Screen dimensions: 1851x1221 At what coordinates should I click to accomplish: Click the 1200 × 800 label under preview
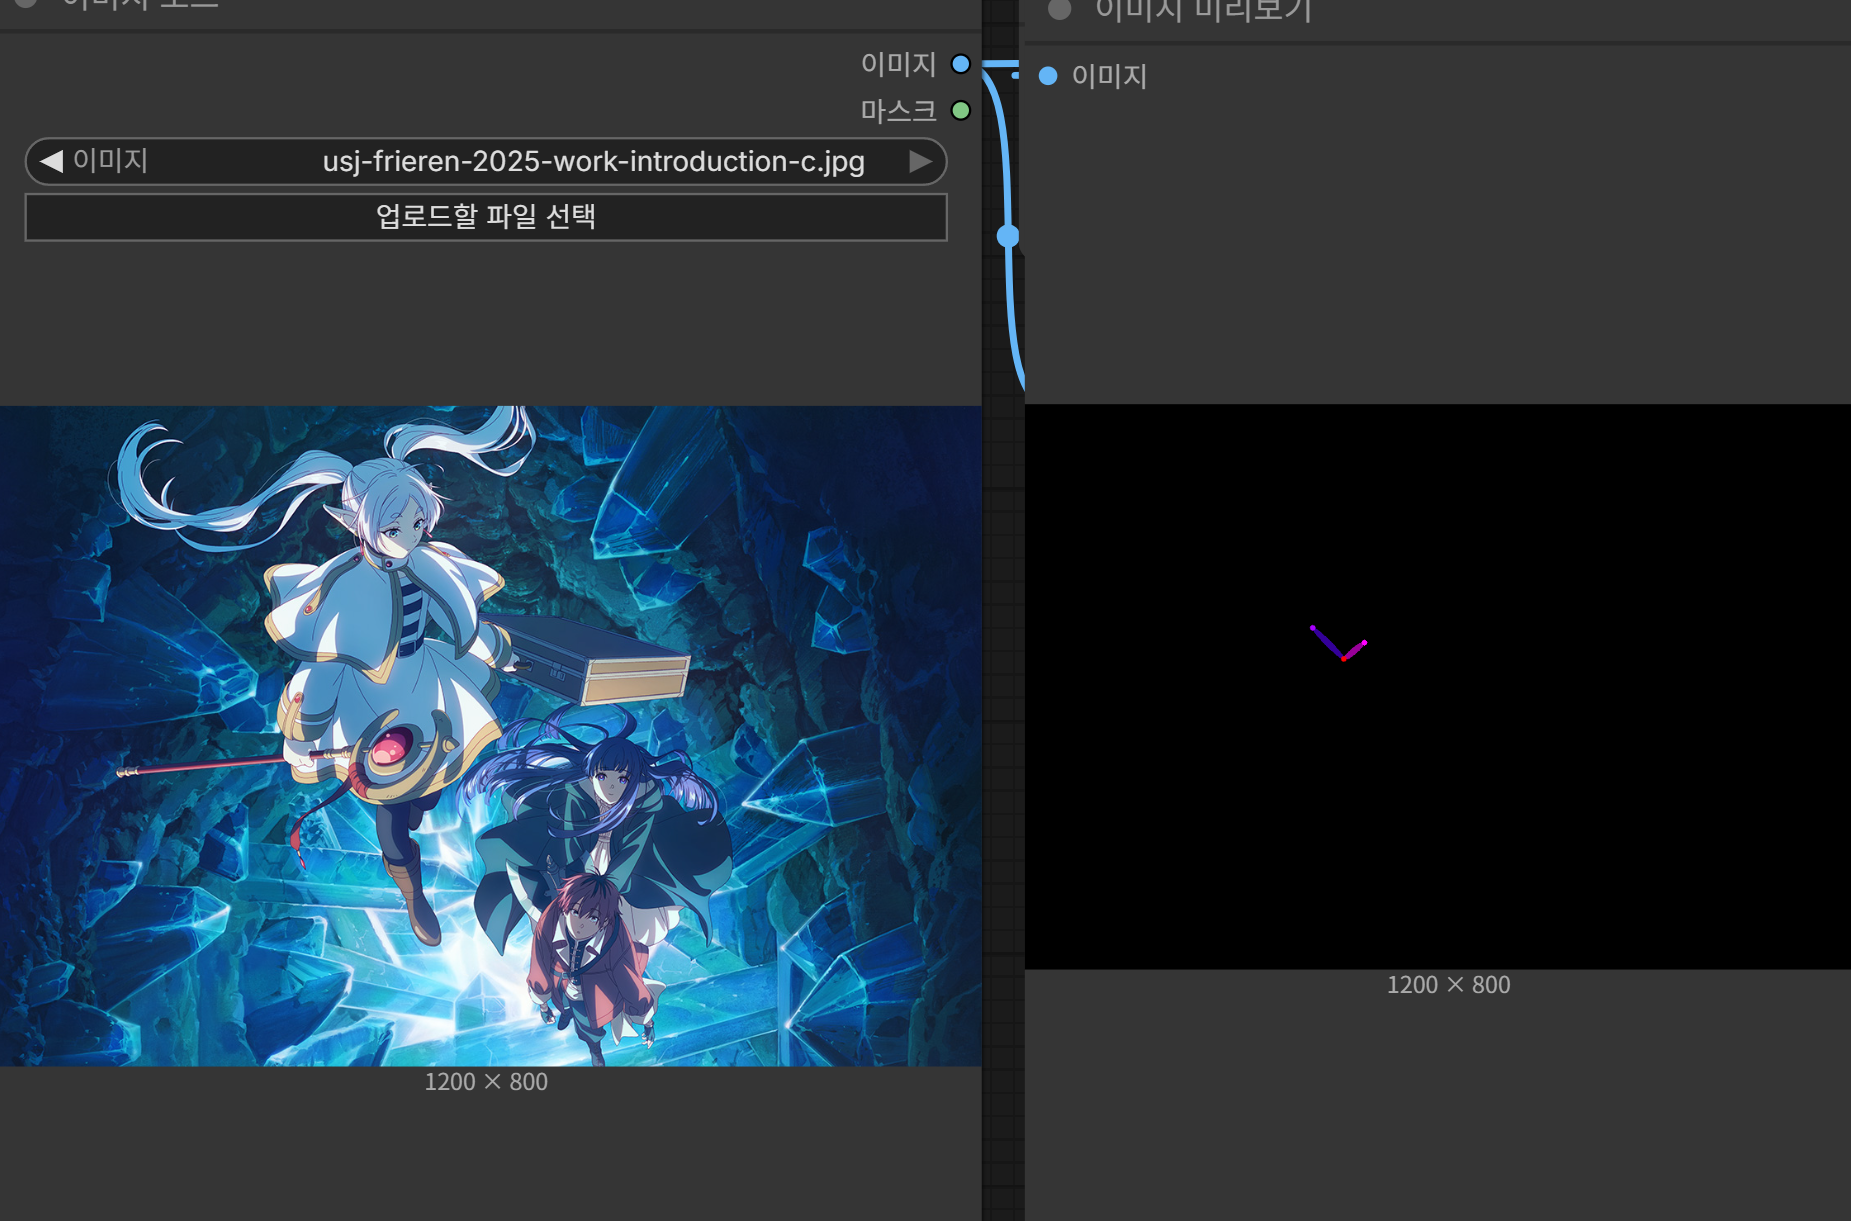pos(1448,985)
